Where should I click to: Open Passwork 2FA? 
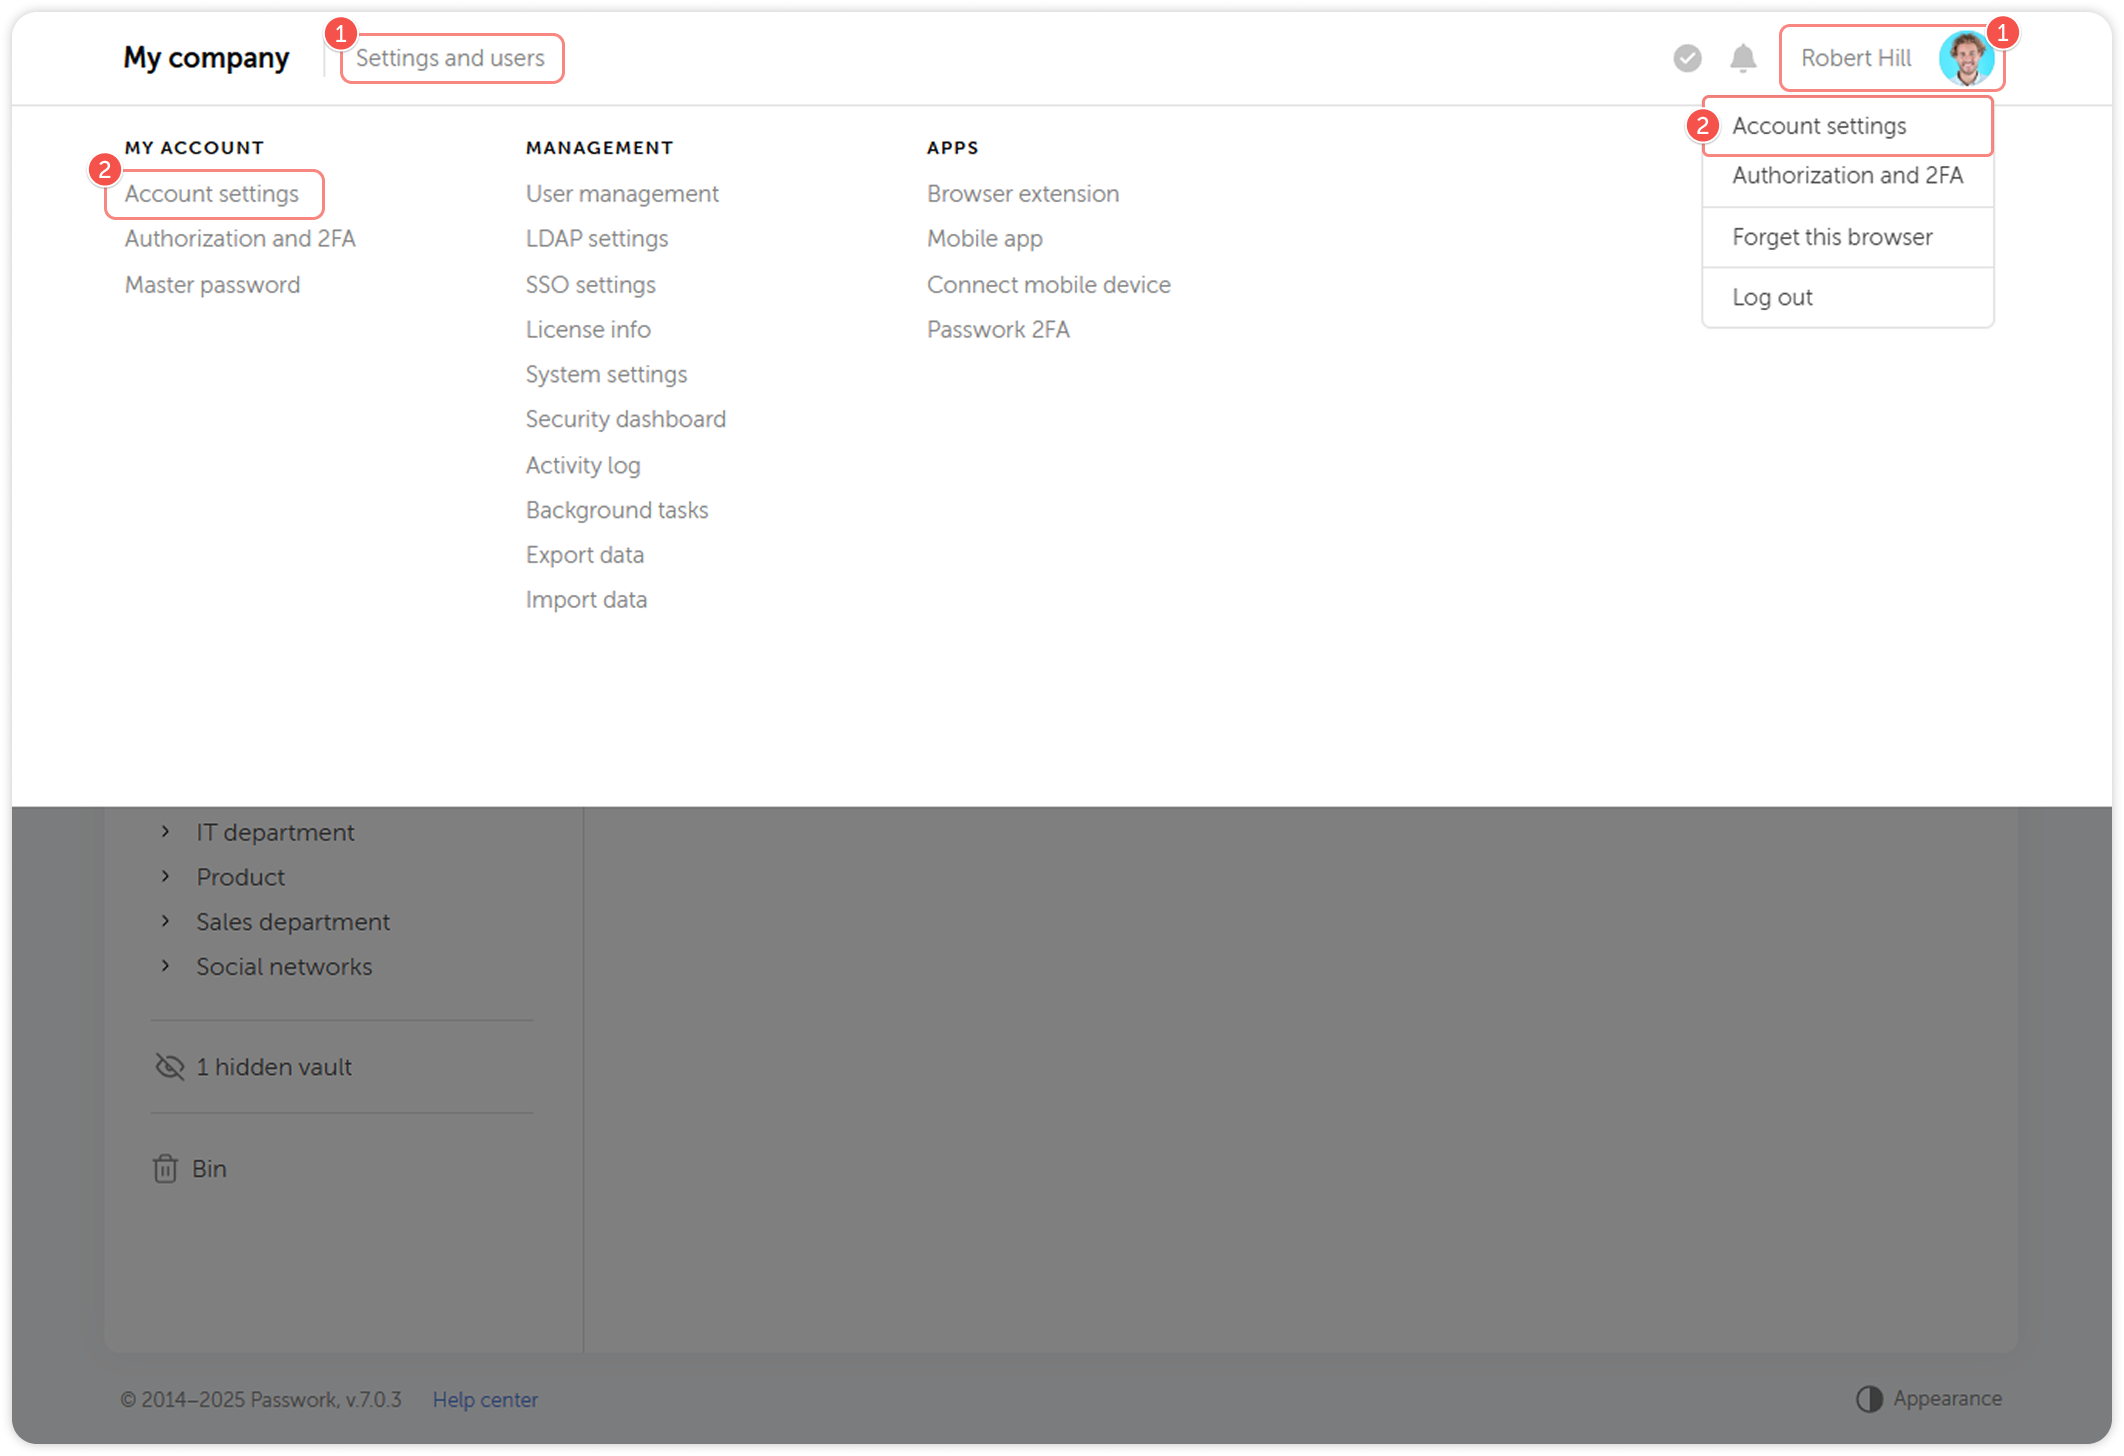(x=998, y=330)
